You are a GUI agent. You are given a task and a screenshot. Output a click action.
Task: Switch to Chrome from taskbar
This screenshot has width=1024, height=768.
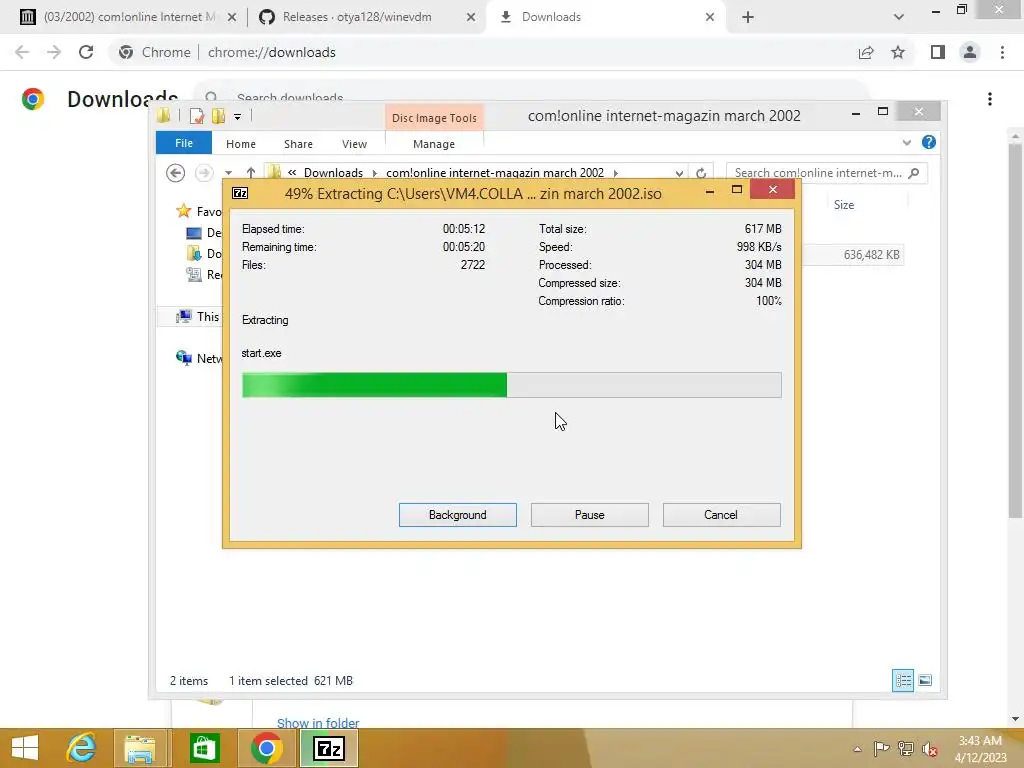(x=266, y=748)
